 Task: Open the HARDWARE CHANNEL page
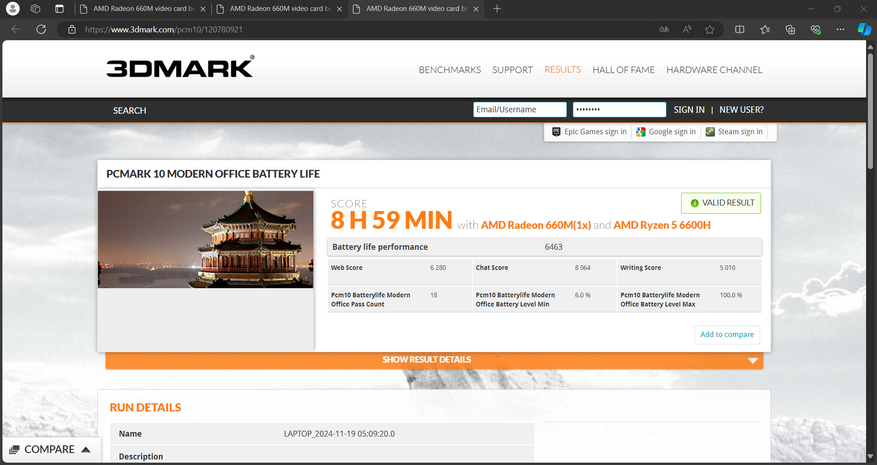[x=714, y=70]
